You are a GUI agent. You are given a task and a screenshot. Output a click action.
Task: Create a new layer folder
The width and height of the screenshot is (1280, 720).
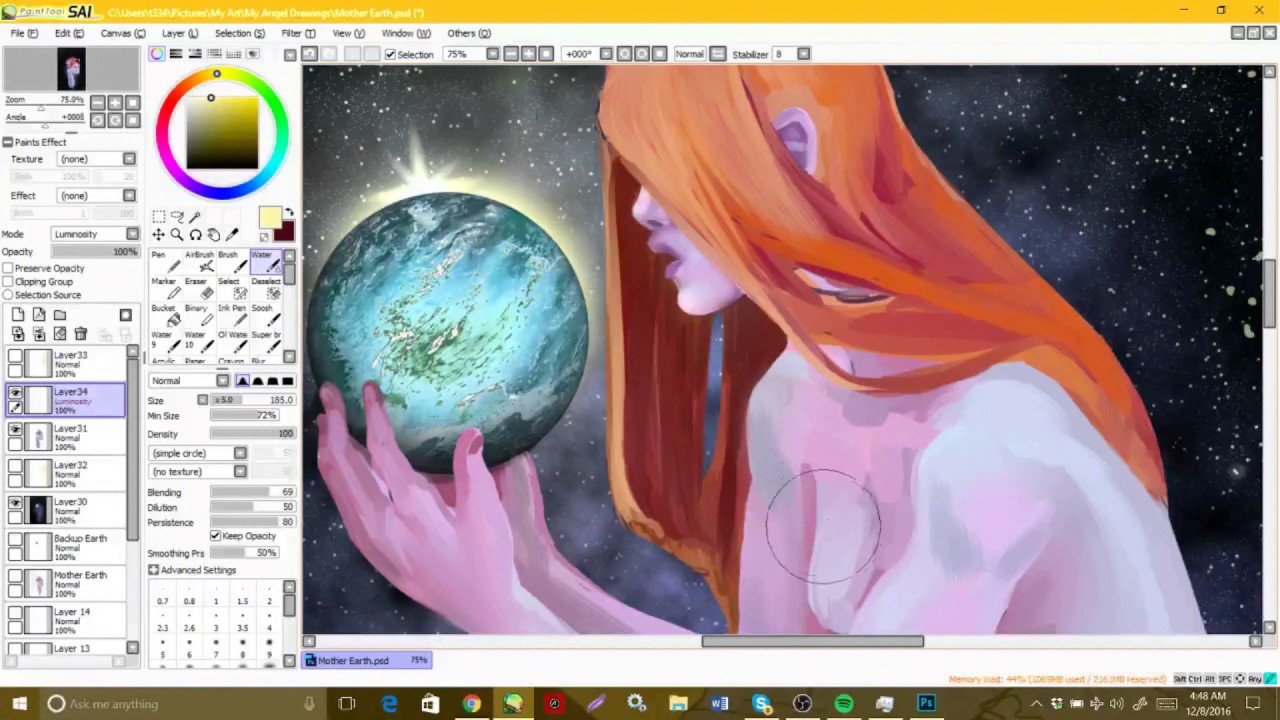[60, 315]
